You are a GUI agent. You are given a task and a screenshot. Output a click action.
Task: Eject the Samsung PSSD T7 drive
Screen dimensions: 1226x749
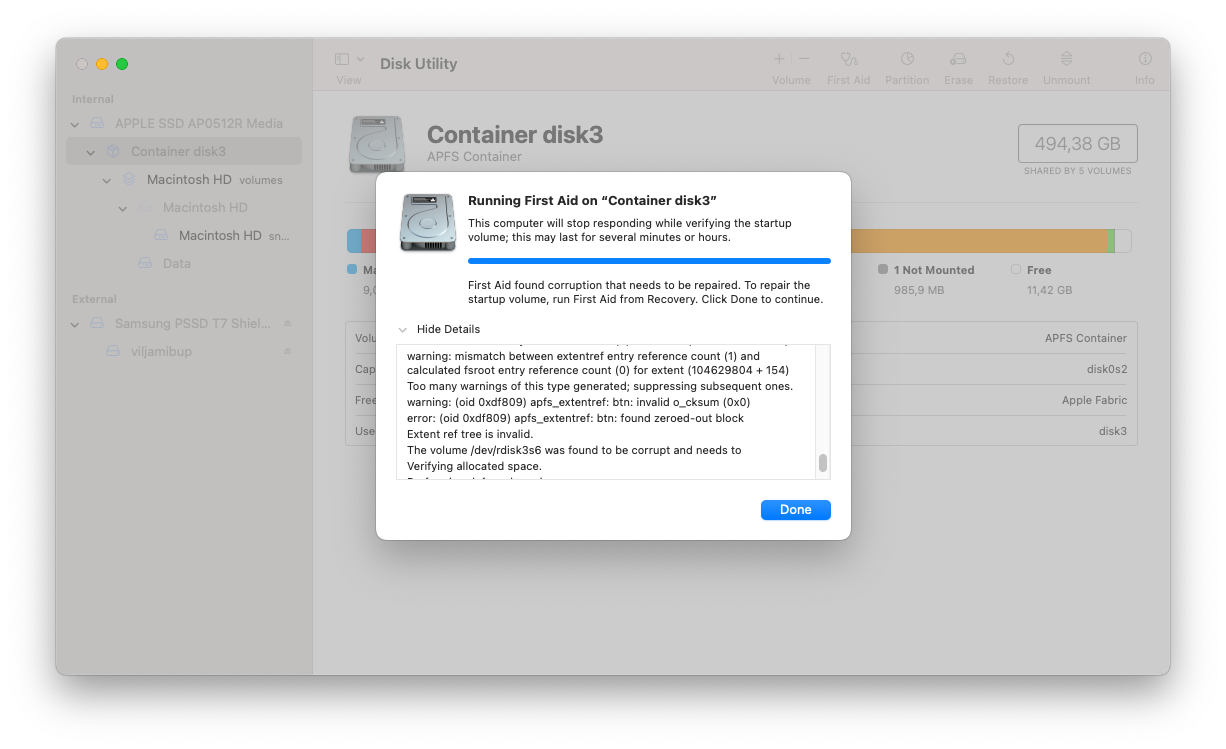288,323
